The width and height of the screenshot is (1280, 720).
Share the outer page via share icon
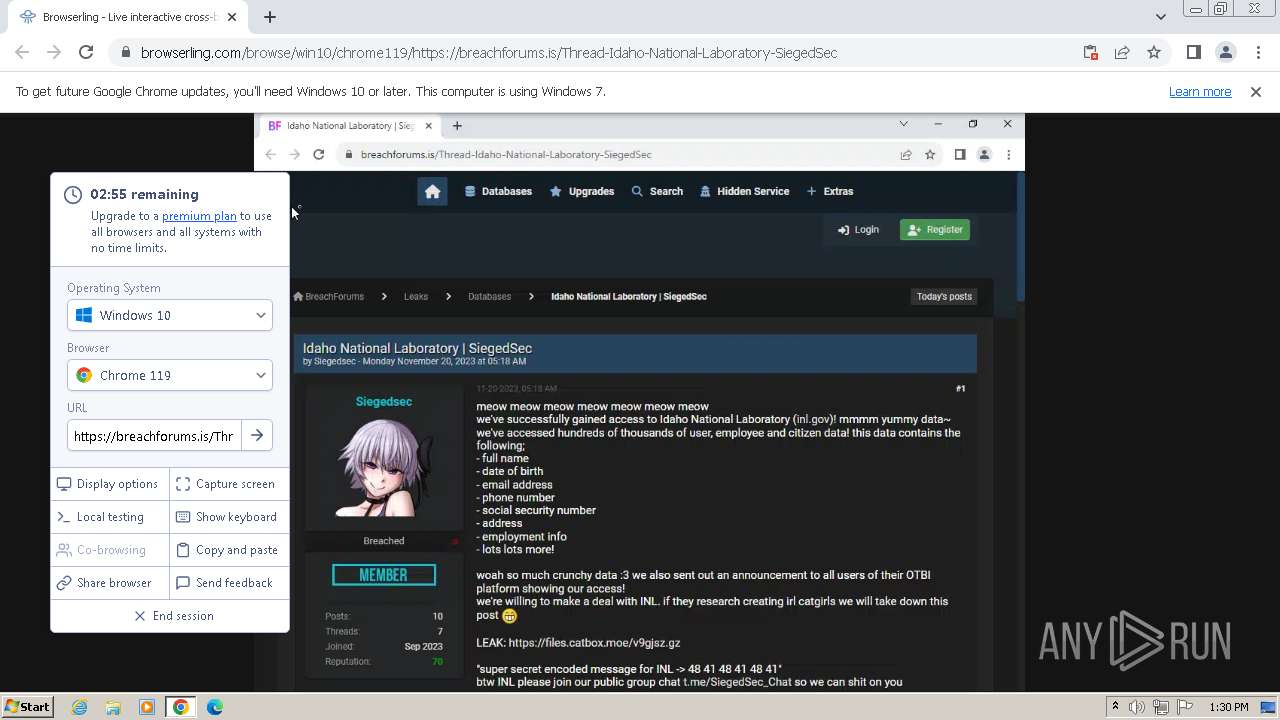(x=1122, y=53)
